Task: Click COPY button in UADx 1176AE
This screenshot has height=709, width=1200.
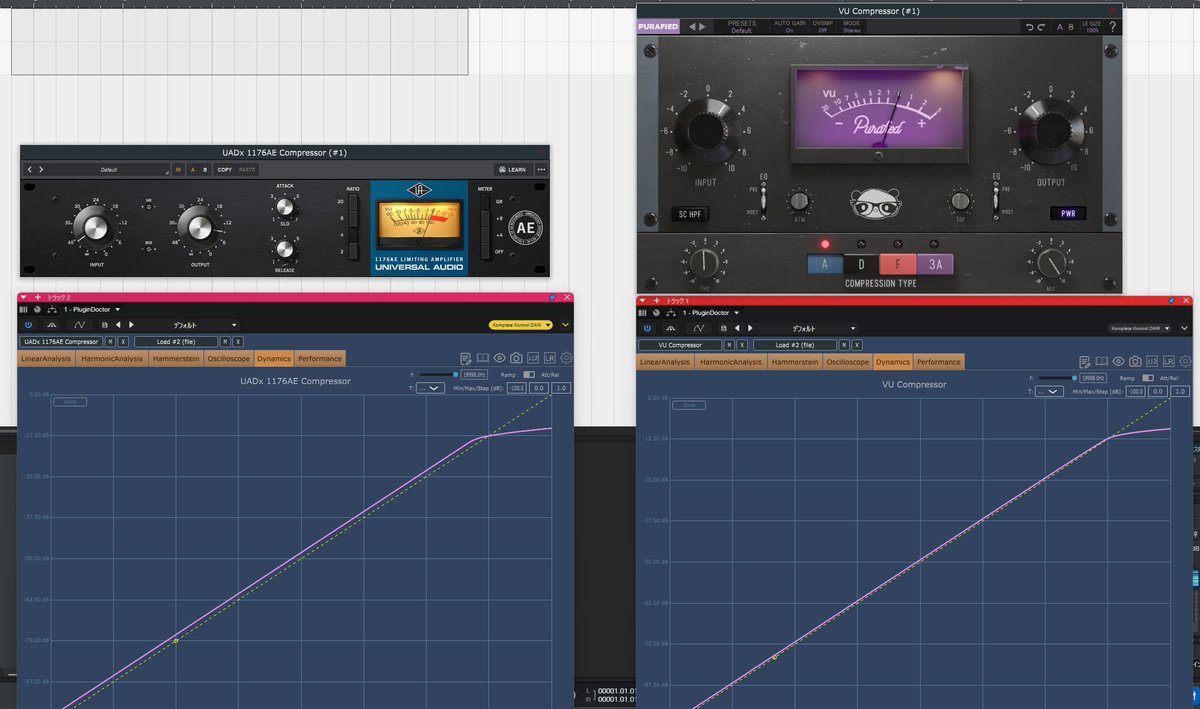Action: [x=225, y=170]
